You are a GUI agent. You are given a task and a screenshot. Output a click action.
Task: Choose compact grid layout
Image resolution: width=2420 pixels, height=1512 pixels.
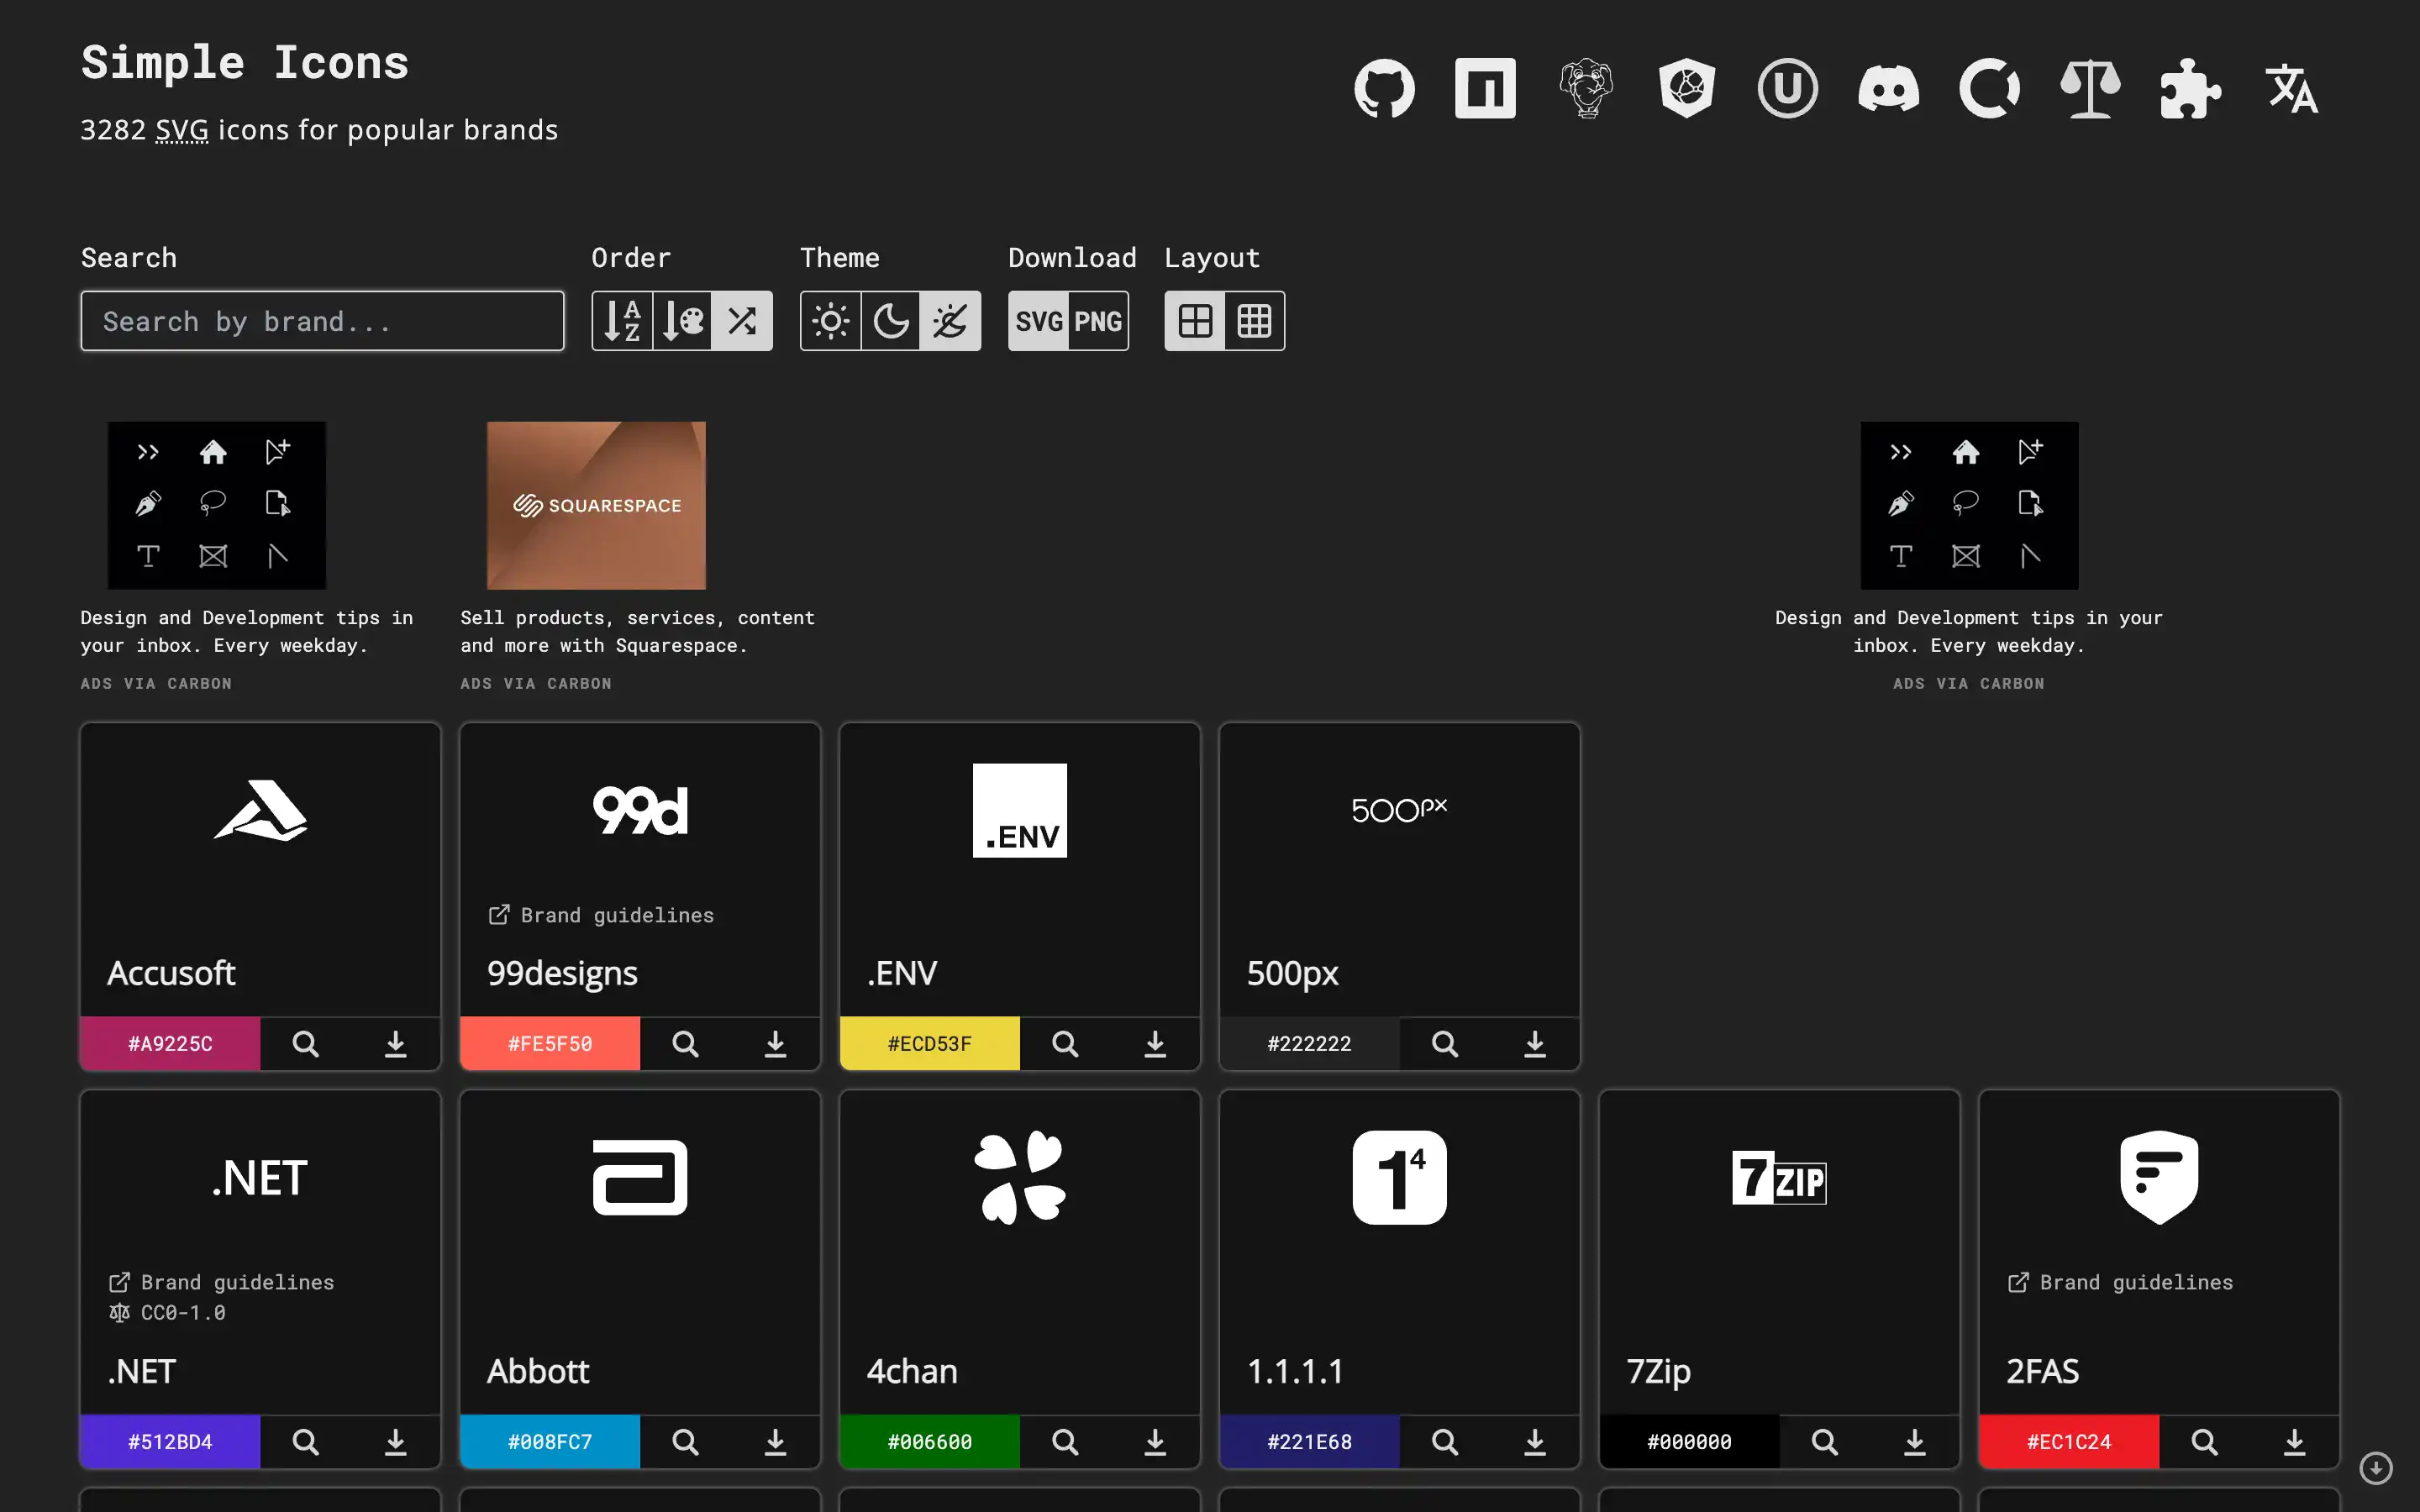[1254, 321]
